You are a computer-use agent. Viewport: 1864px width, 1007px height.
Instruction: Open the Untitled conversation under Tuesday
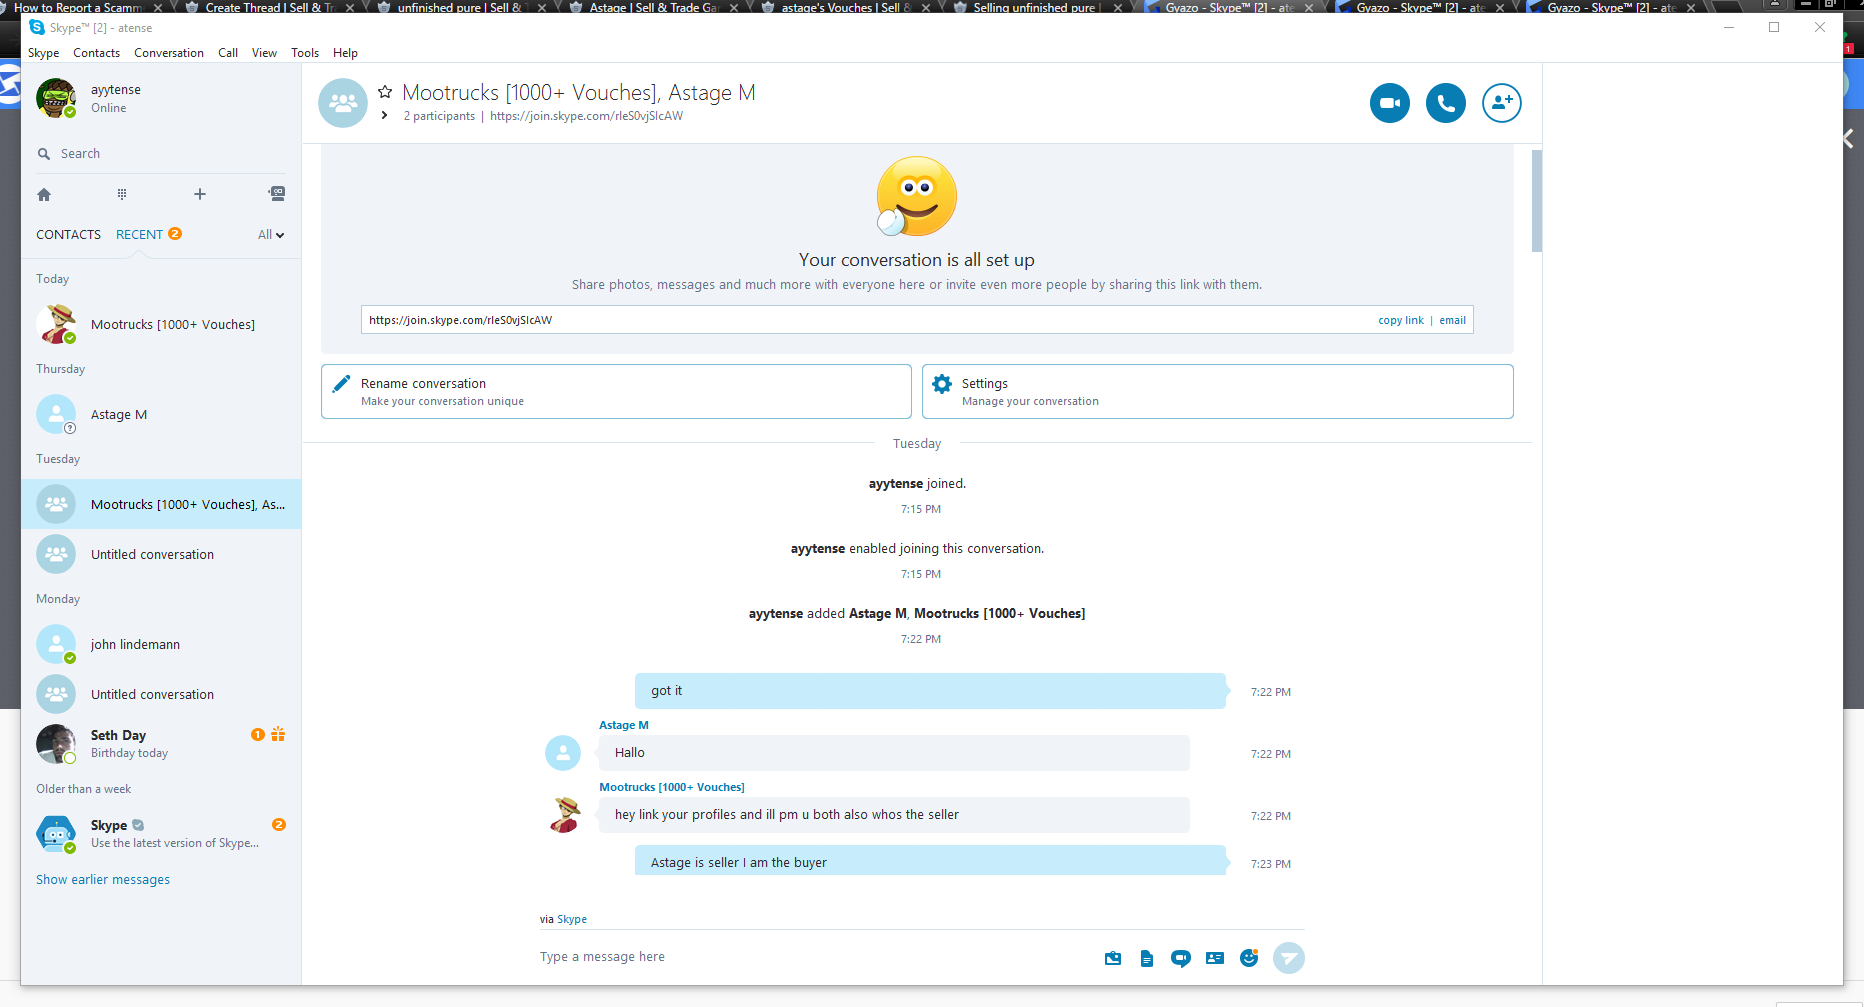tap(161, 554)
